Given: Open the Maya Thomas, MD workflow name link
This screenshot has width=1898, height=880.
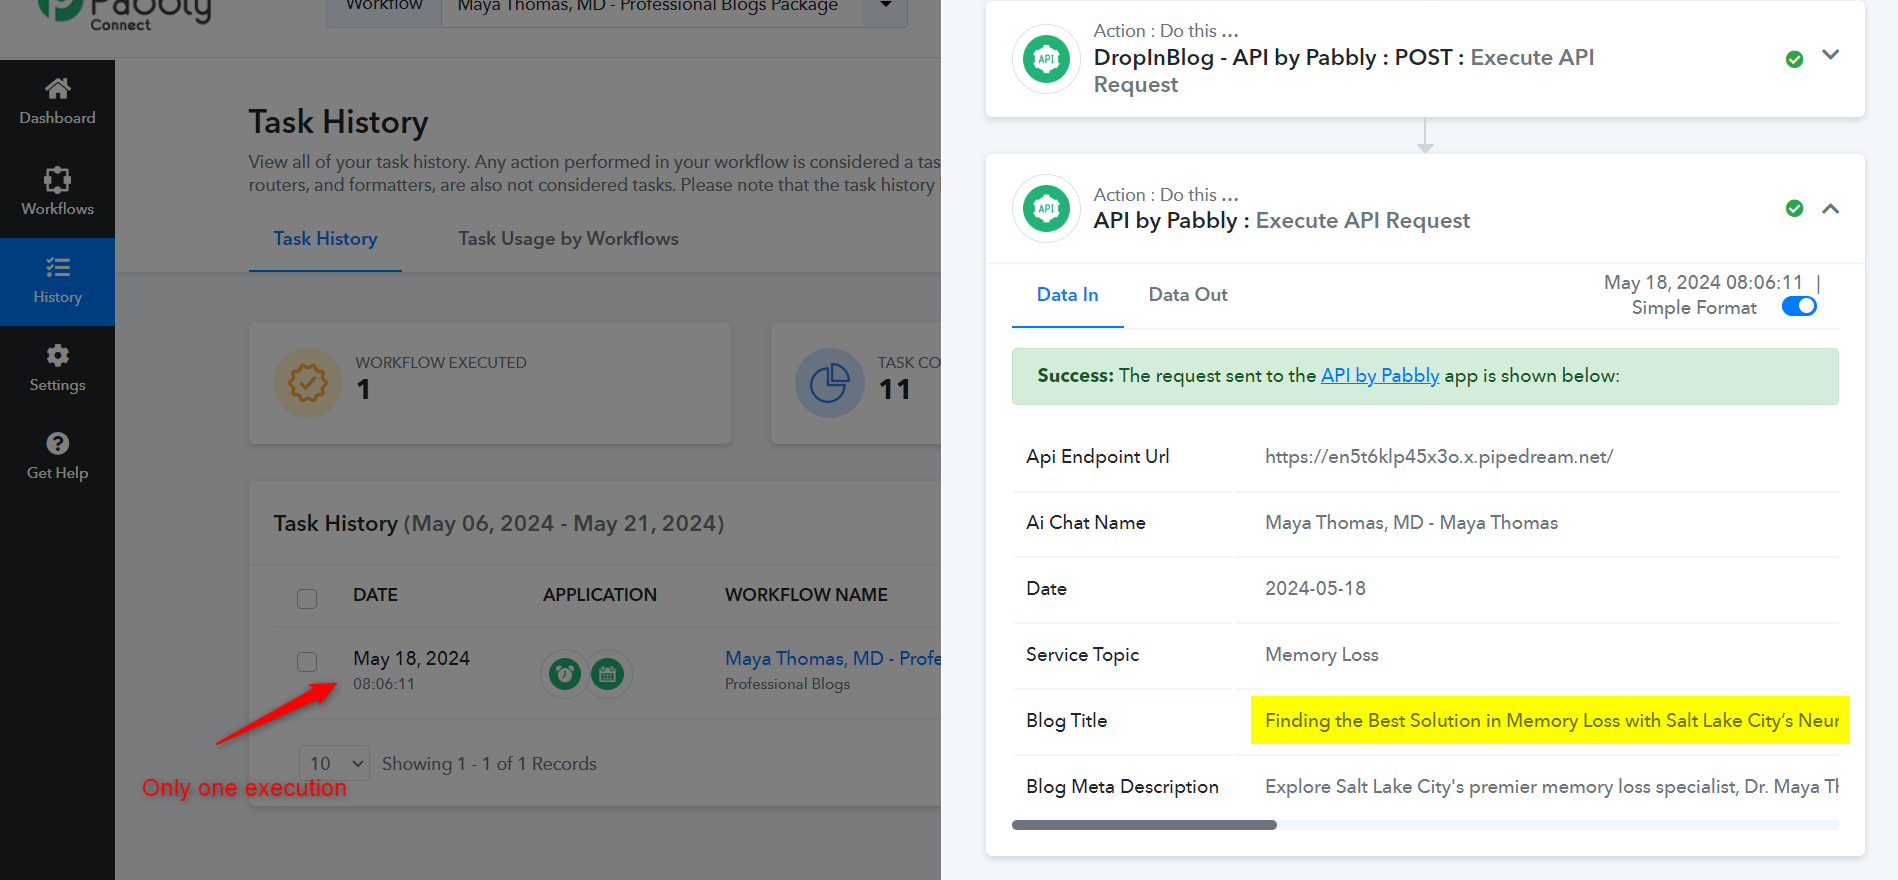Looking at the screenshot, I should coord(833,659).
